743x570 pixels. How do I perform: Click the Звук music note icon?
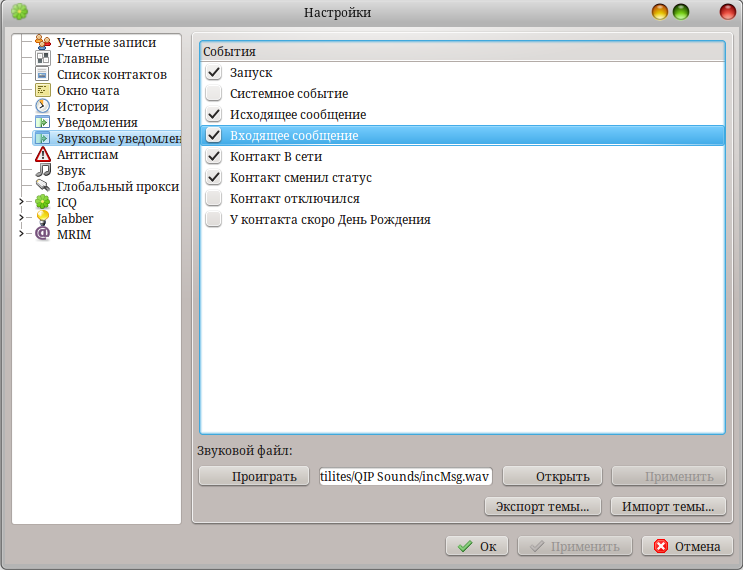coord(43,170)
